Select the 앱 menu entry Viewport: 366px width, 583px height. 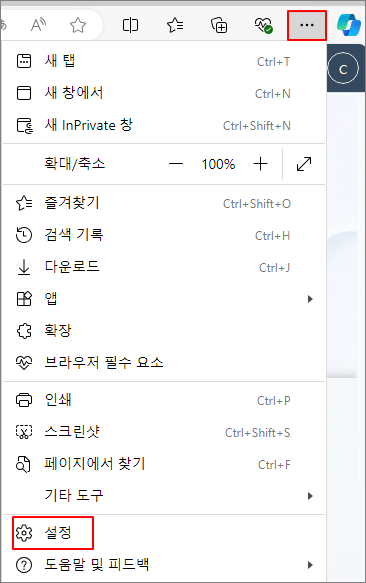click(x=164, y=299)
